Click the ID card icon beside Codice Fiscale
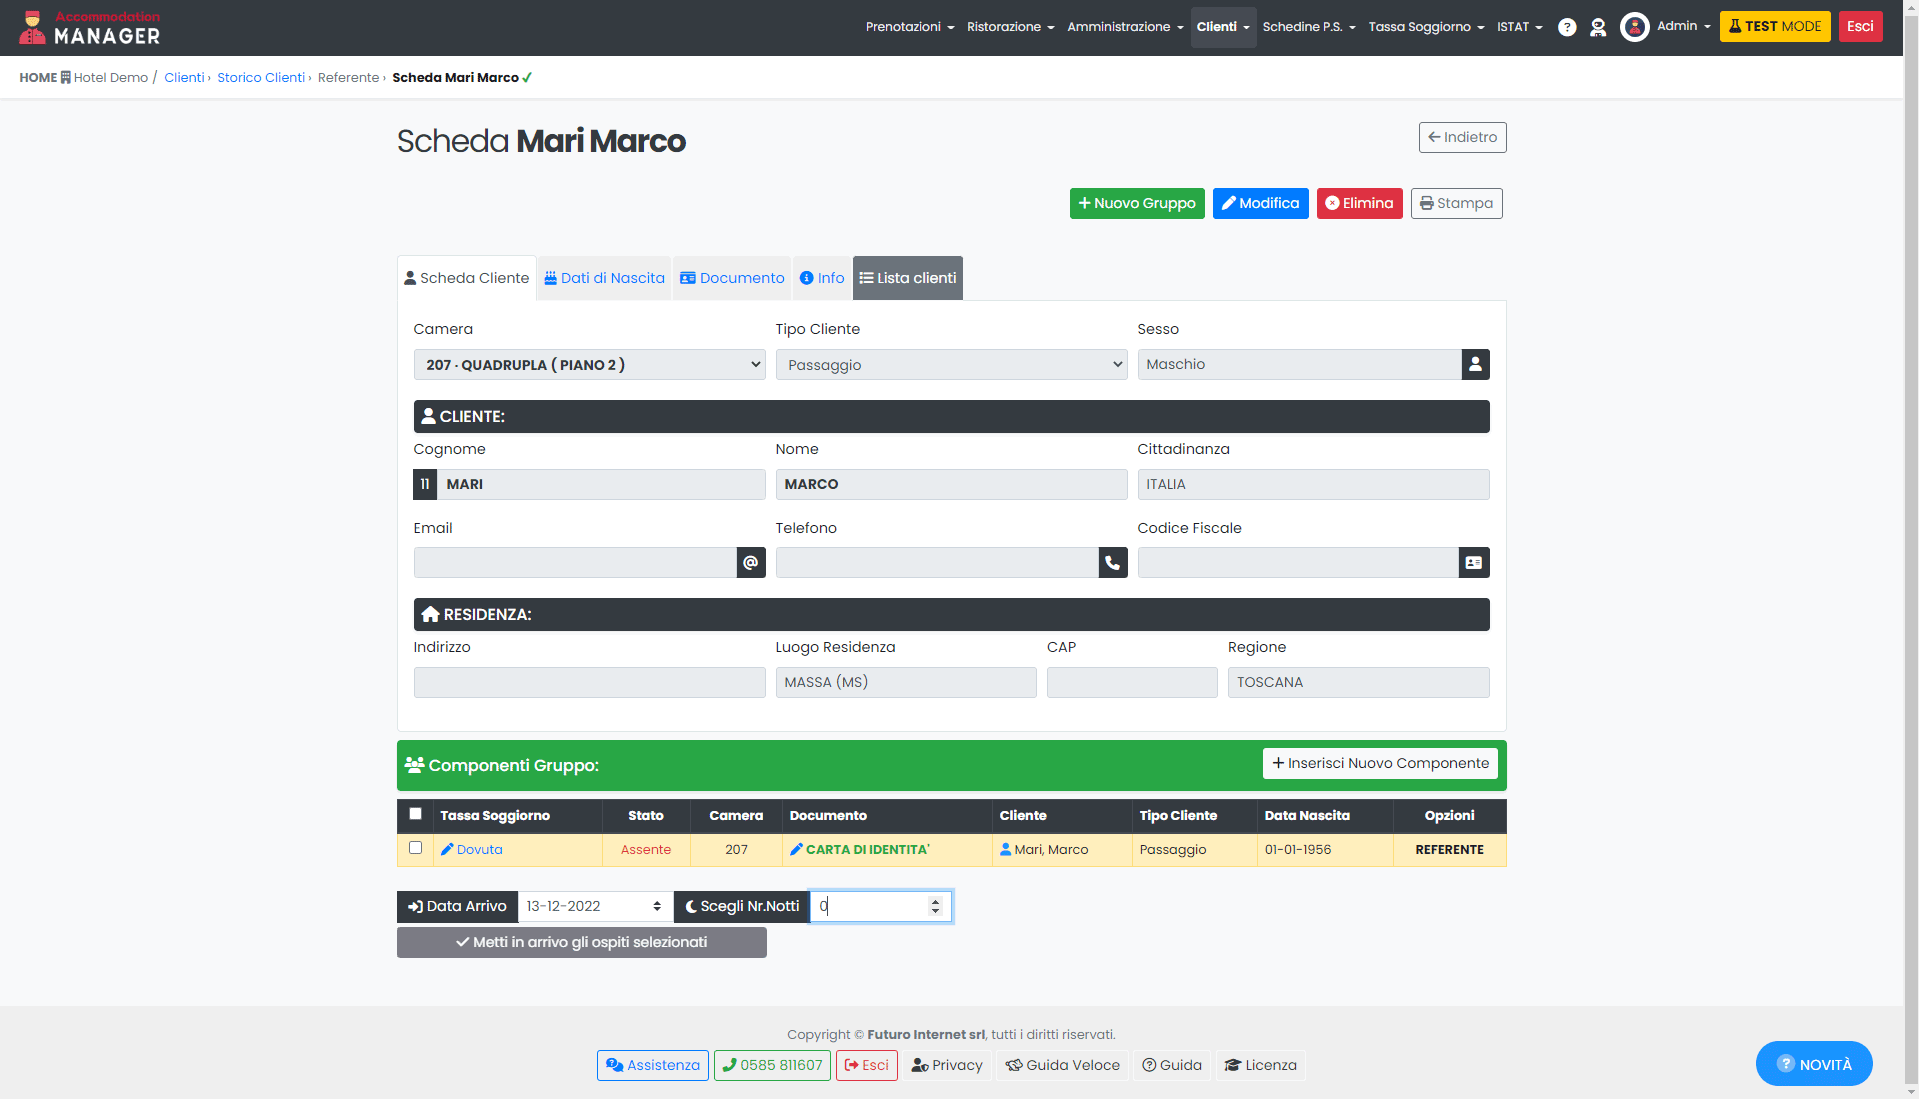Viewport: 1919px width, 1099px height. [1474, 563]
